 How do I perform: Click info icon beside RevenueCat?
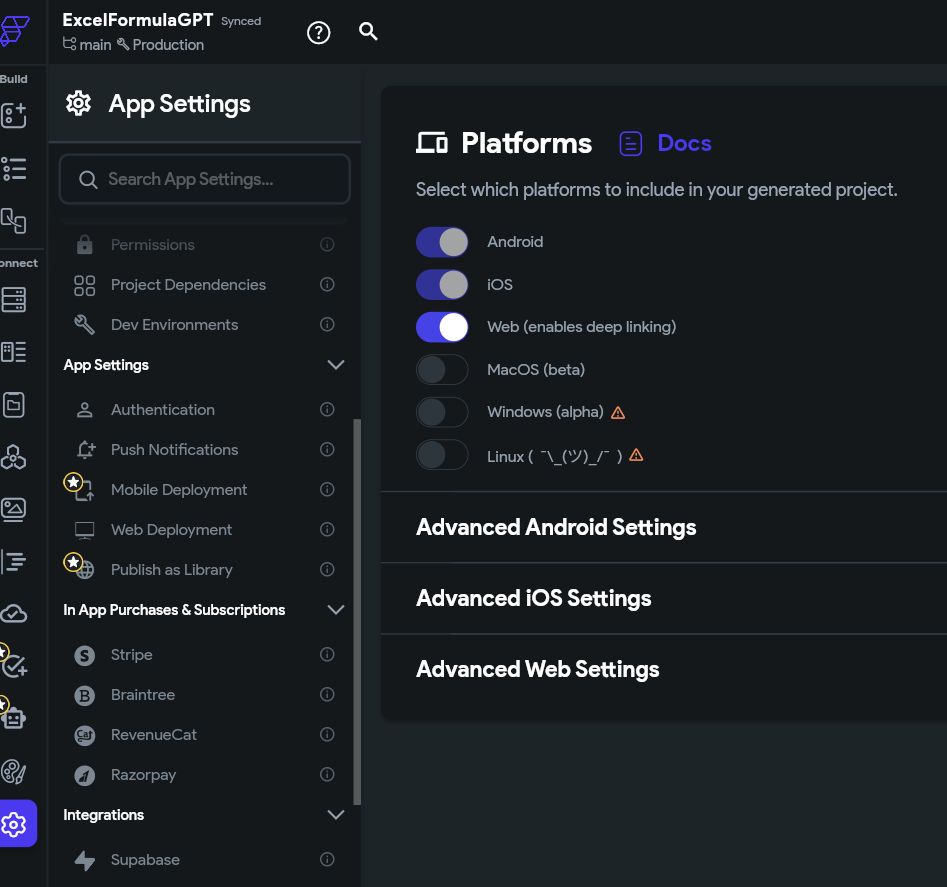(327, 734)
